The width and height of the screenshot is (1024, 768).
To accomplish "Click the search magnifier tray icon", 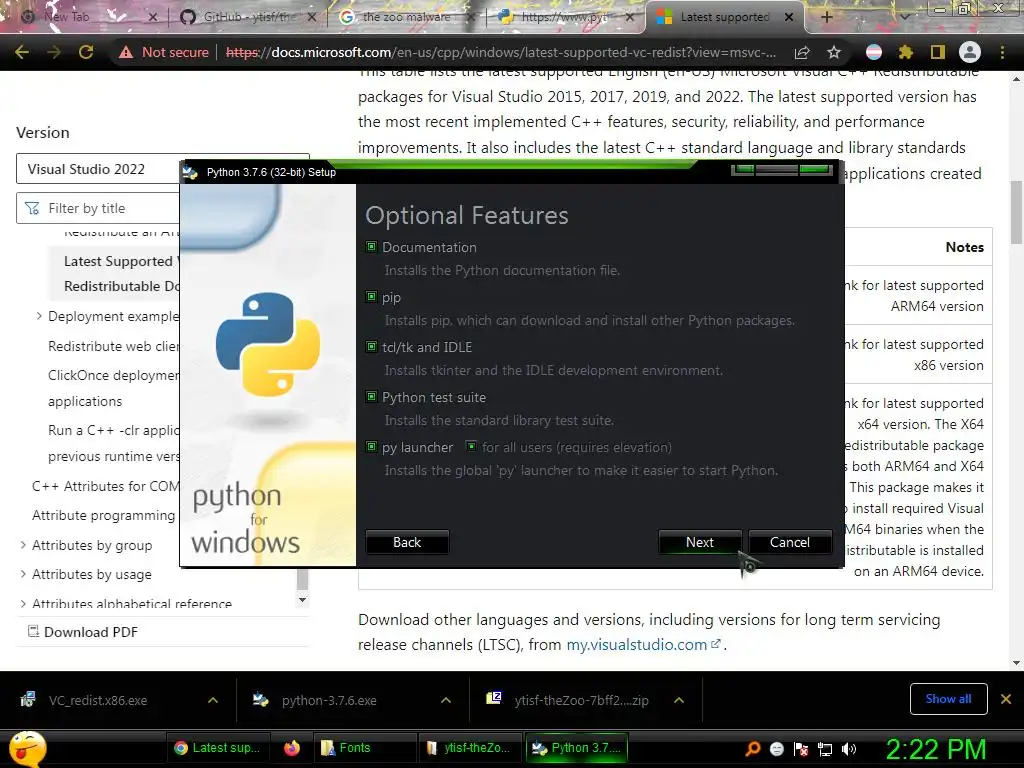I will coord(753,748).
